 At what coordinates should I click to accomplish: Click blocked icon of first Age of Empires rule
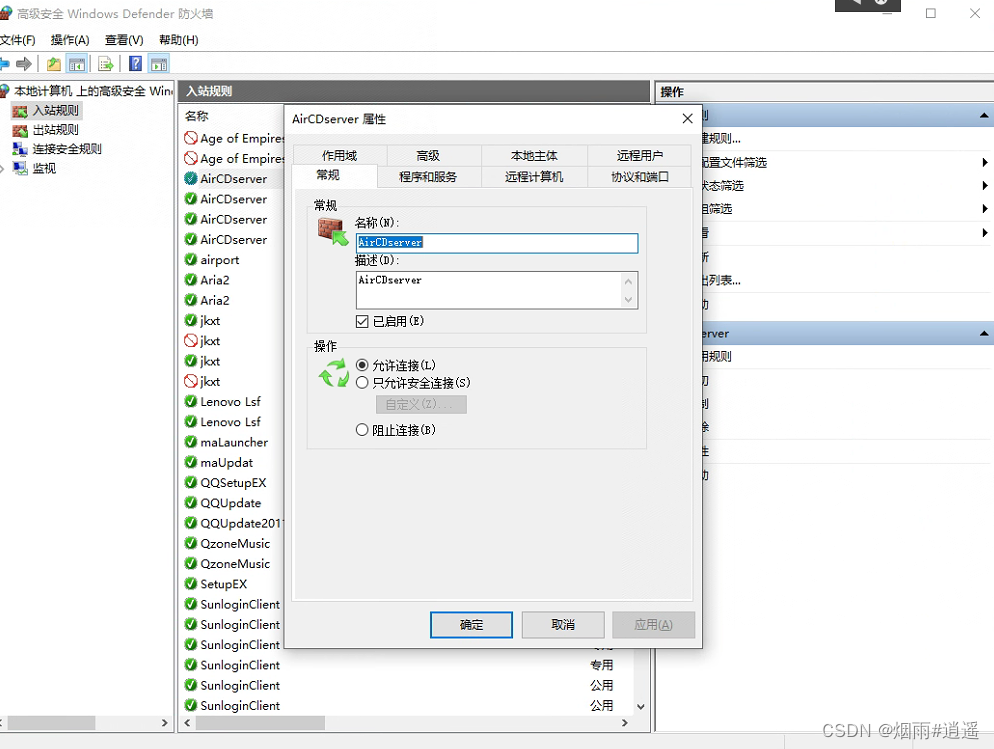point(191,138)
